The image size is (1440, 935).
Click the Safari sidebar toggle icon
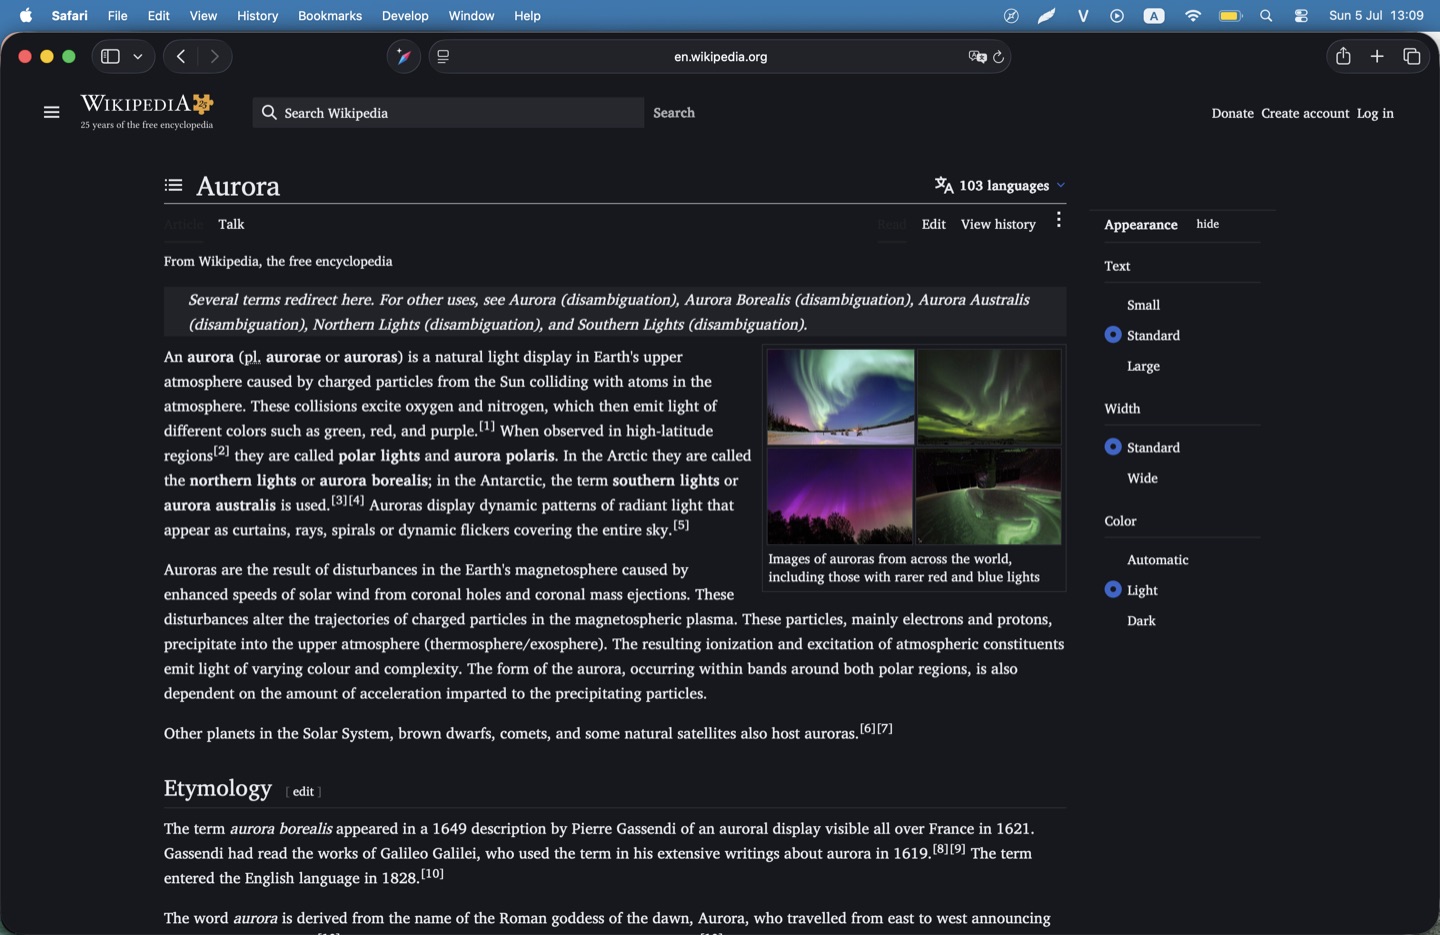pos(111,57)
